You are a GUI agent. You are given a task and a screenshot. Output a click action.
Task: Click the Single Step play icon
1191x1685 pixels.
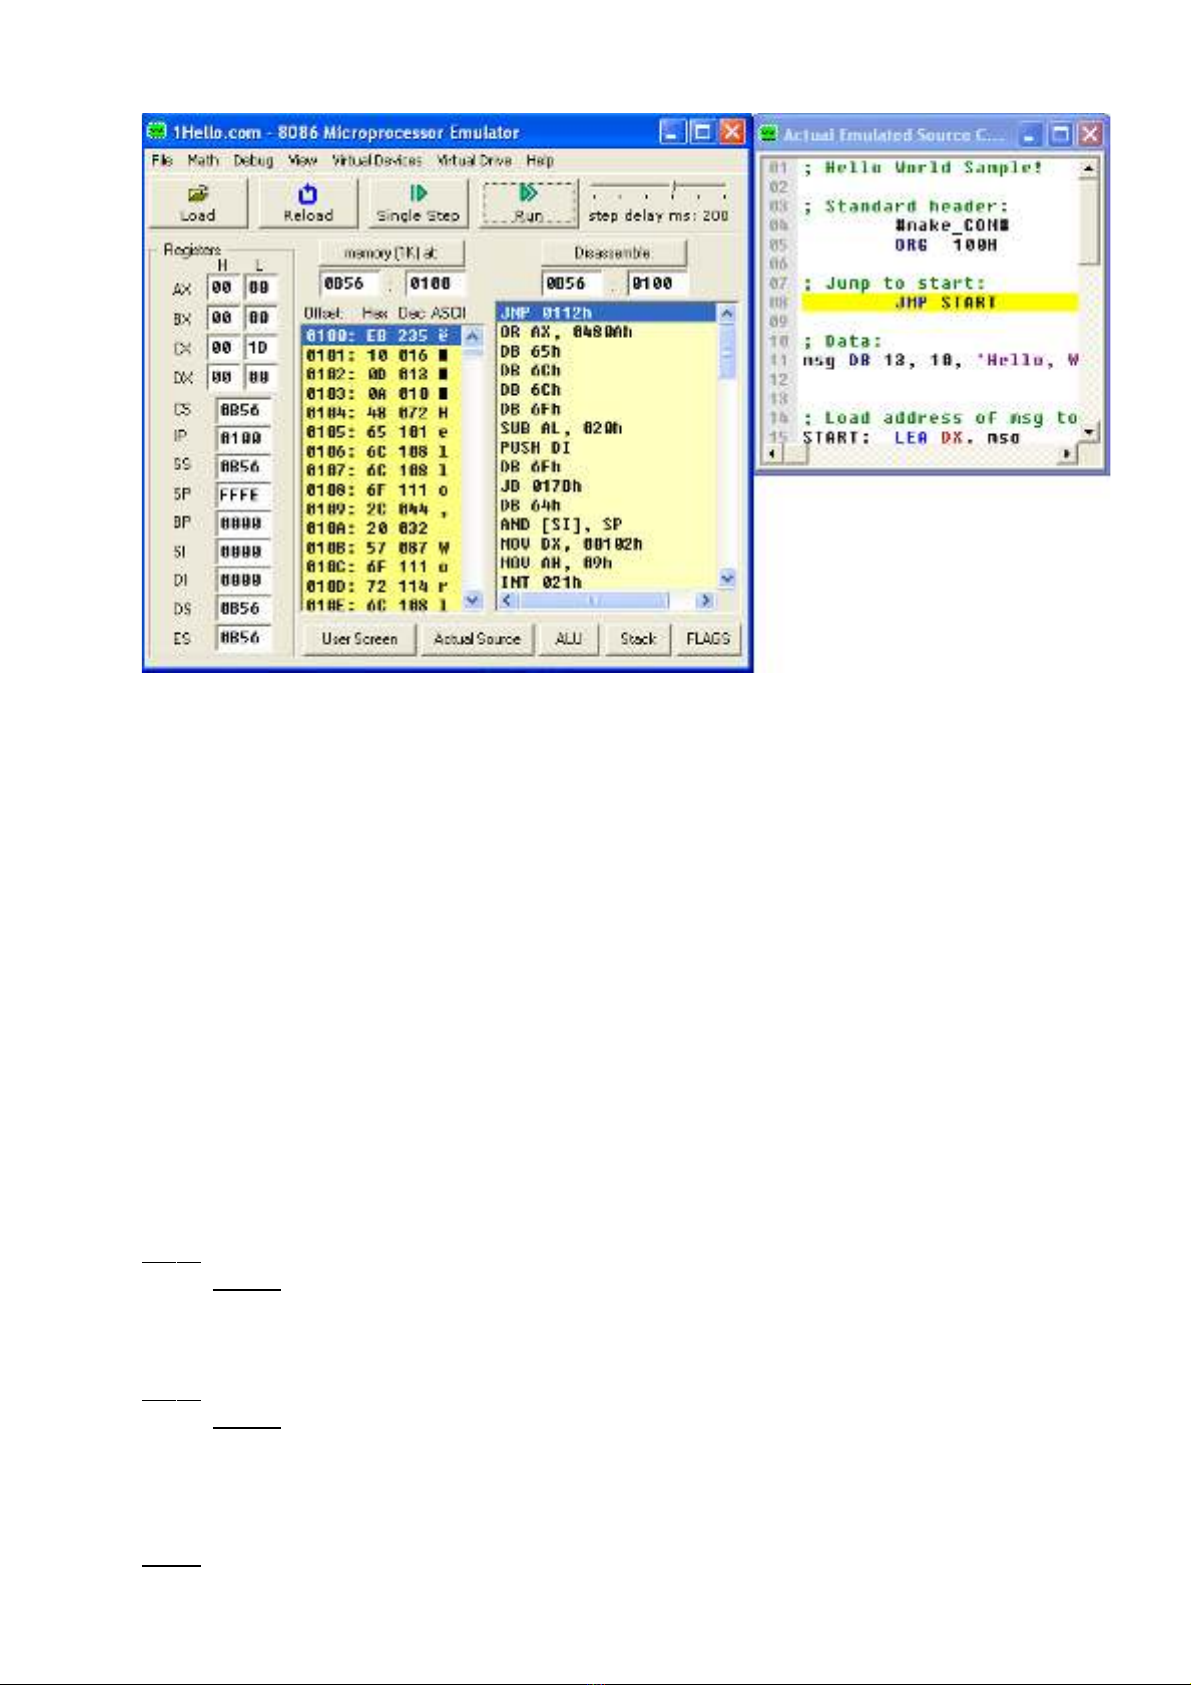point(418,192)
